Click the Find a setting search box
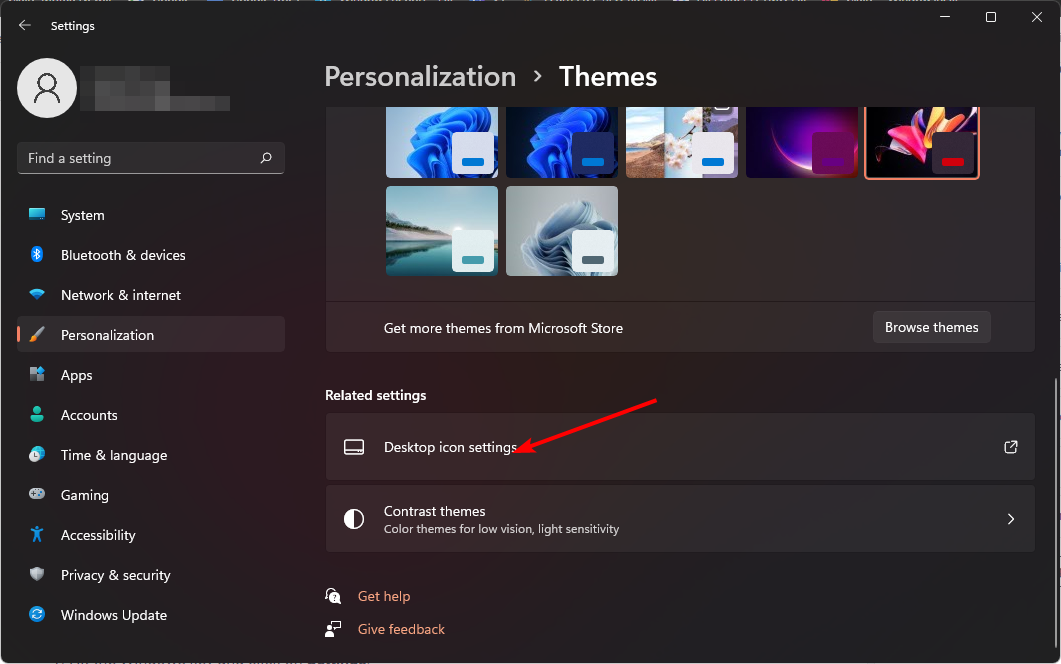Viewport: 1061px width, 664px height. point(150,158)
